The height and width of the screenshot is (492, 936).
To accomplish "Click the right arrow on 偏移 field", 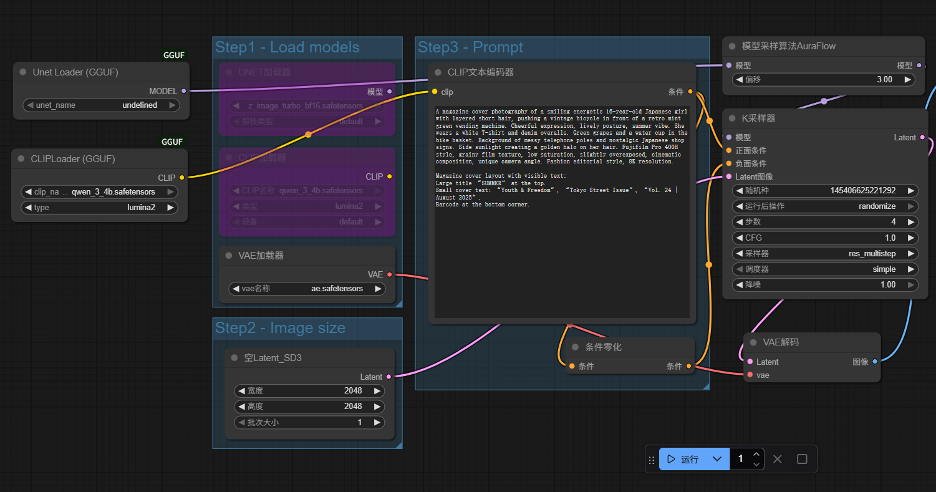I will [906, 79].
